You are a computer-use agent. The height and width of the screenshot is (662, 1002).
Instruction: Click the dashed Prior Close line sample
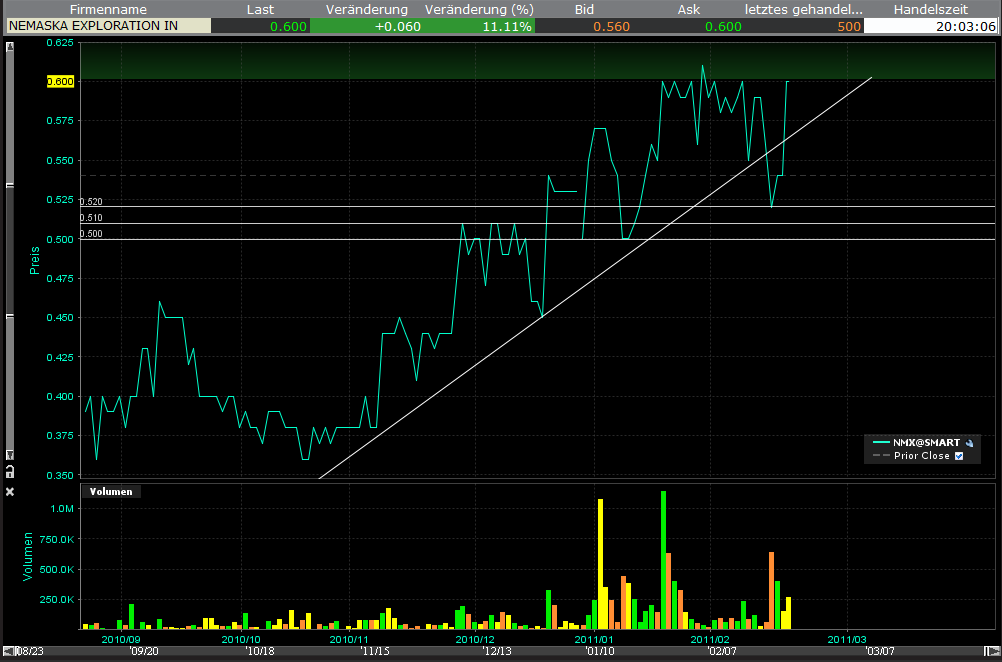tap(881, 456)
